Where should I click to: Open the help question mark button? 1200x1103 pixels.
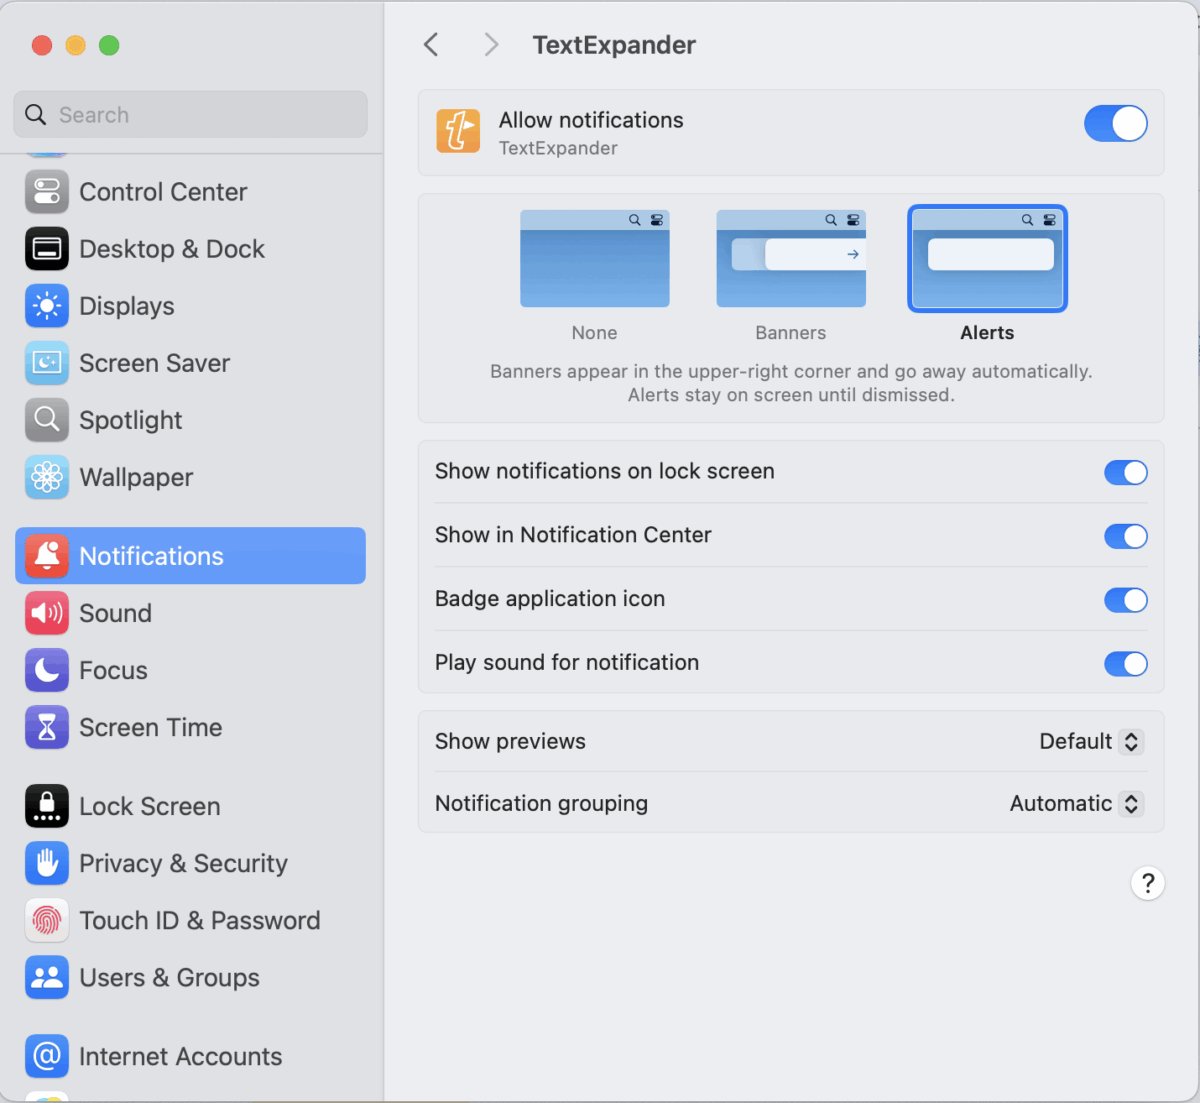[1147, 883]
